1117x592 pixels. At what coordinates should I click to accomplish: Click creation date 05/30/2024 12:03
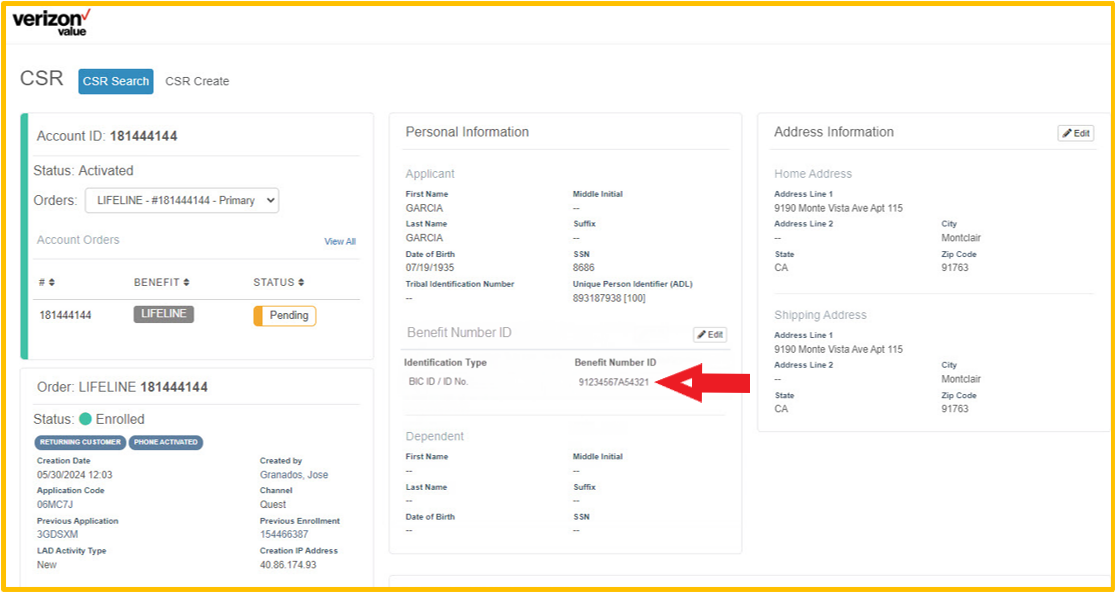point(75,474)
